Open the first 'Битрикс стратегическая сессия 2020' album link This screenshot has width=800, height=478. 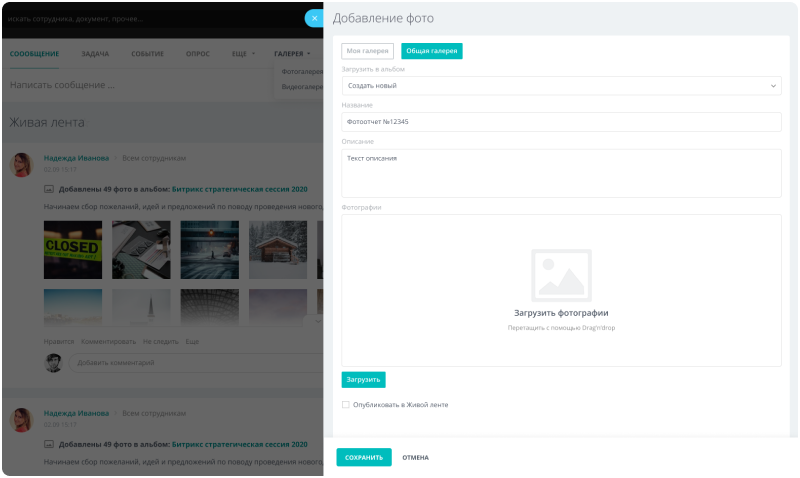pyautogui.click(x=240, y=189)
